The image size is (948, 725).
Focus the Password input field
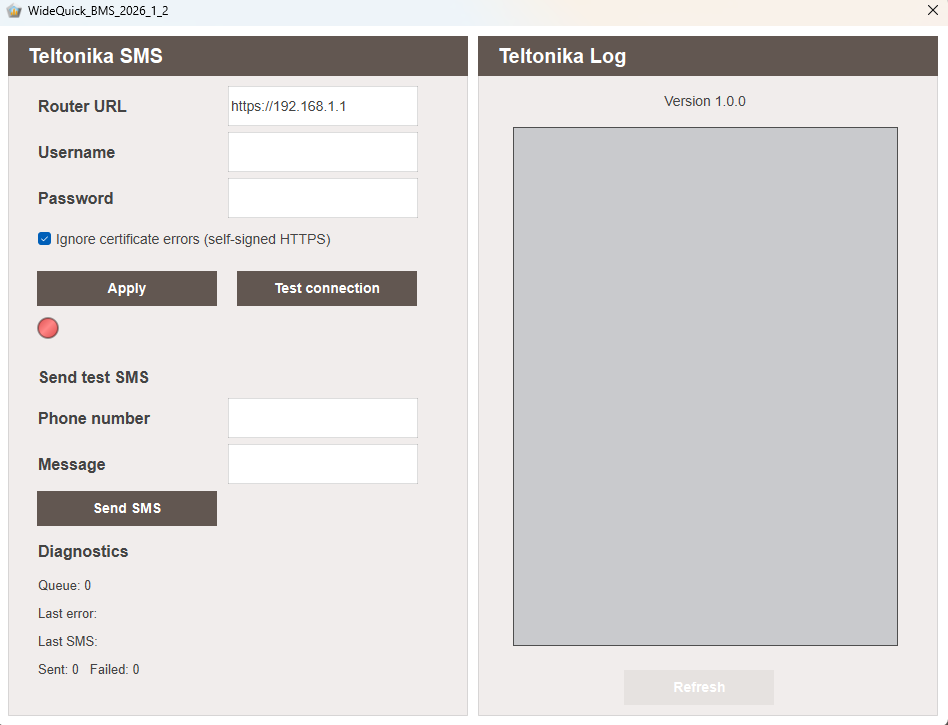click(323, 198)
